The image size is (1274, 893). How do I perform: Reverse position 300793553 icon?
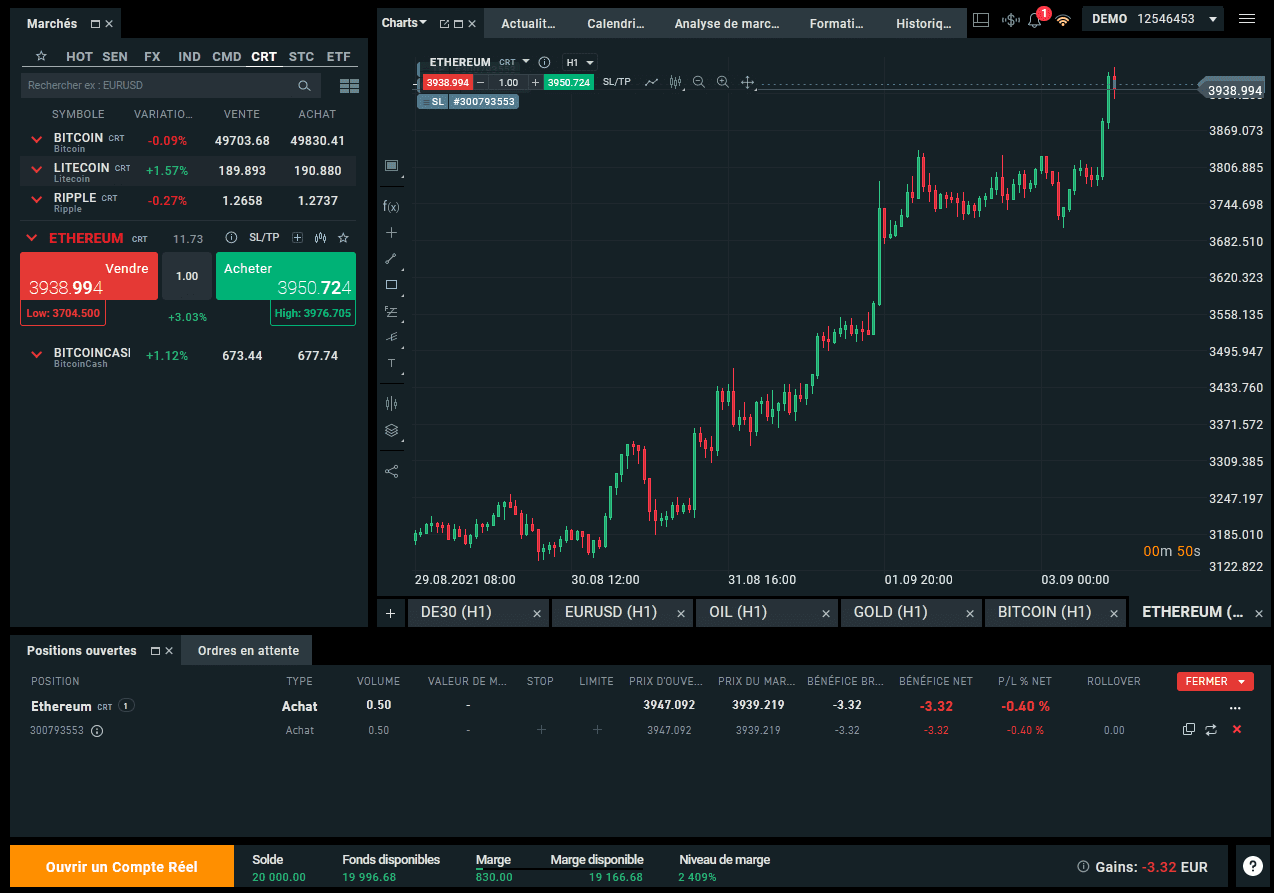pyautogui.click(x=1211, y=730)
